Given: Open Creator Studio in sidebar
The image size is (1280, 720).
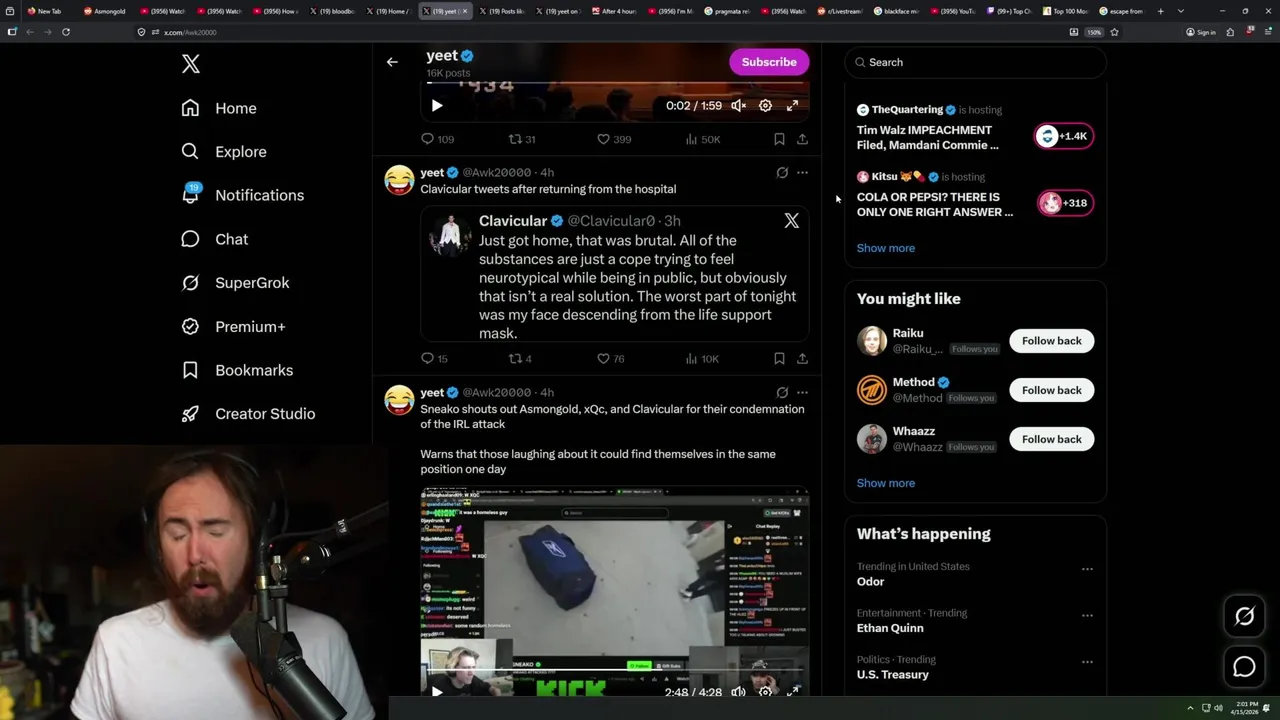Looking at the screenshot, I should [248, 414].
